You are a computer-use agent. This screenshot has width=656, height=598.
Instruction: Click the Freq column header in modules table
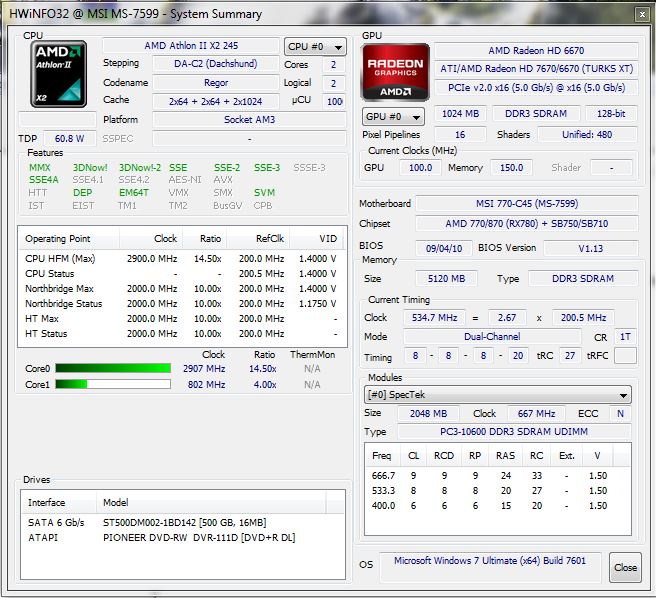coord(382,455)
